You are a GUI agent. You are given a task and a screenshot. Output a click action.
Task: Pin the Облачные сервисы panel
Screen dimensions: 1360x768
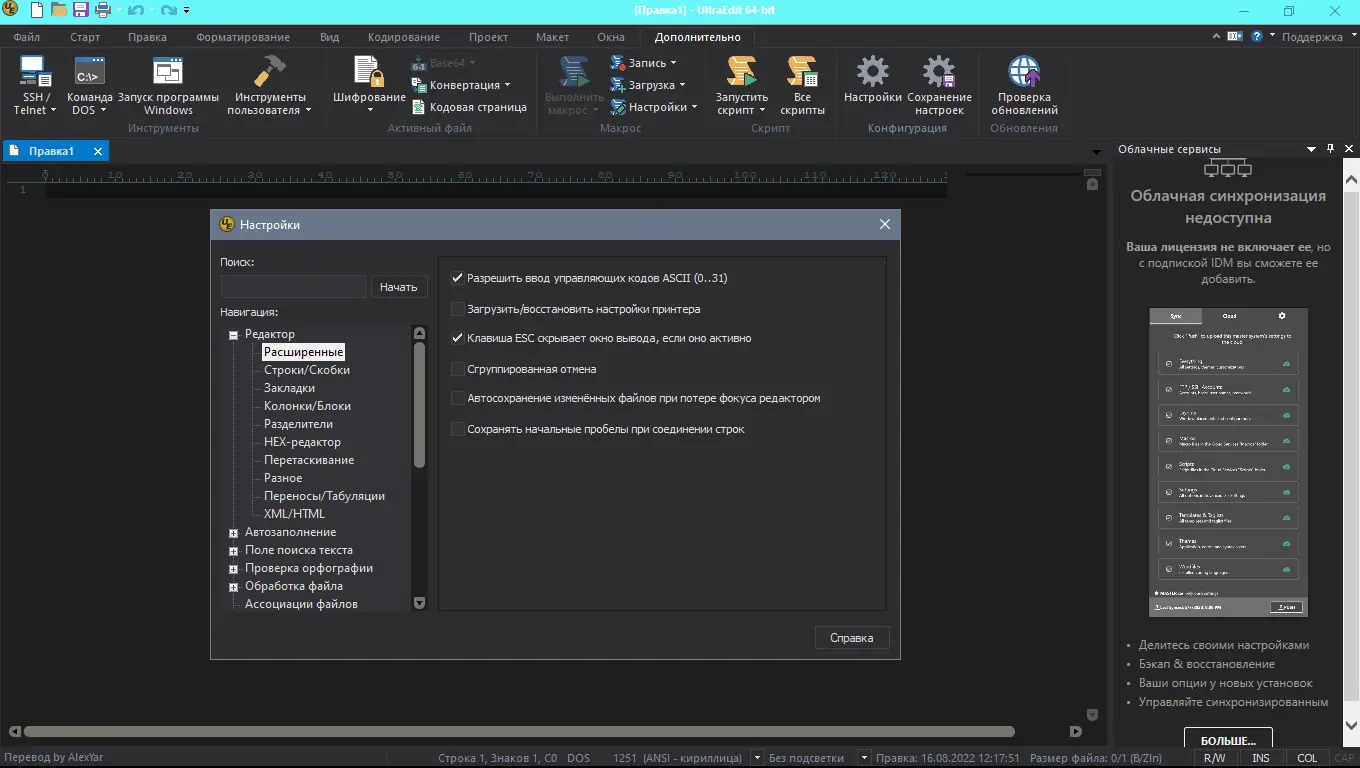(x=1331, y=149)
